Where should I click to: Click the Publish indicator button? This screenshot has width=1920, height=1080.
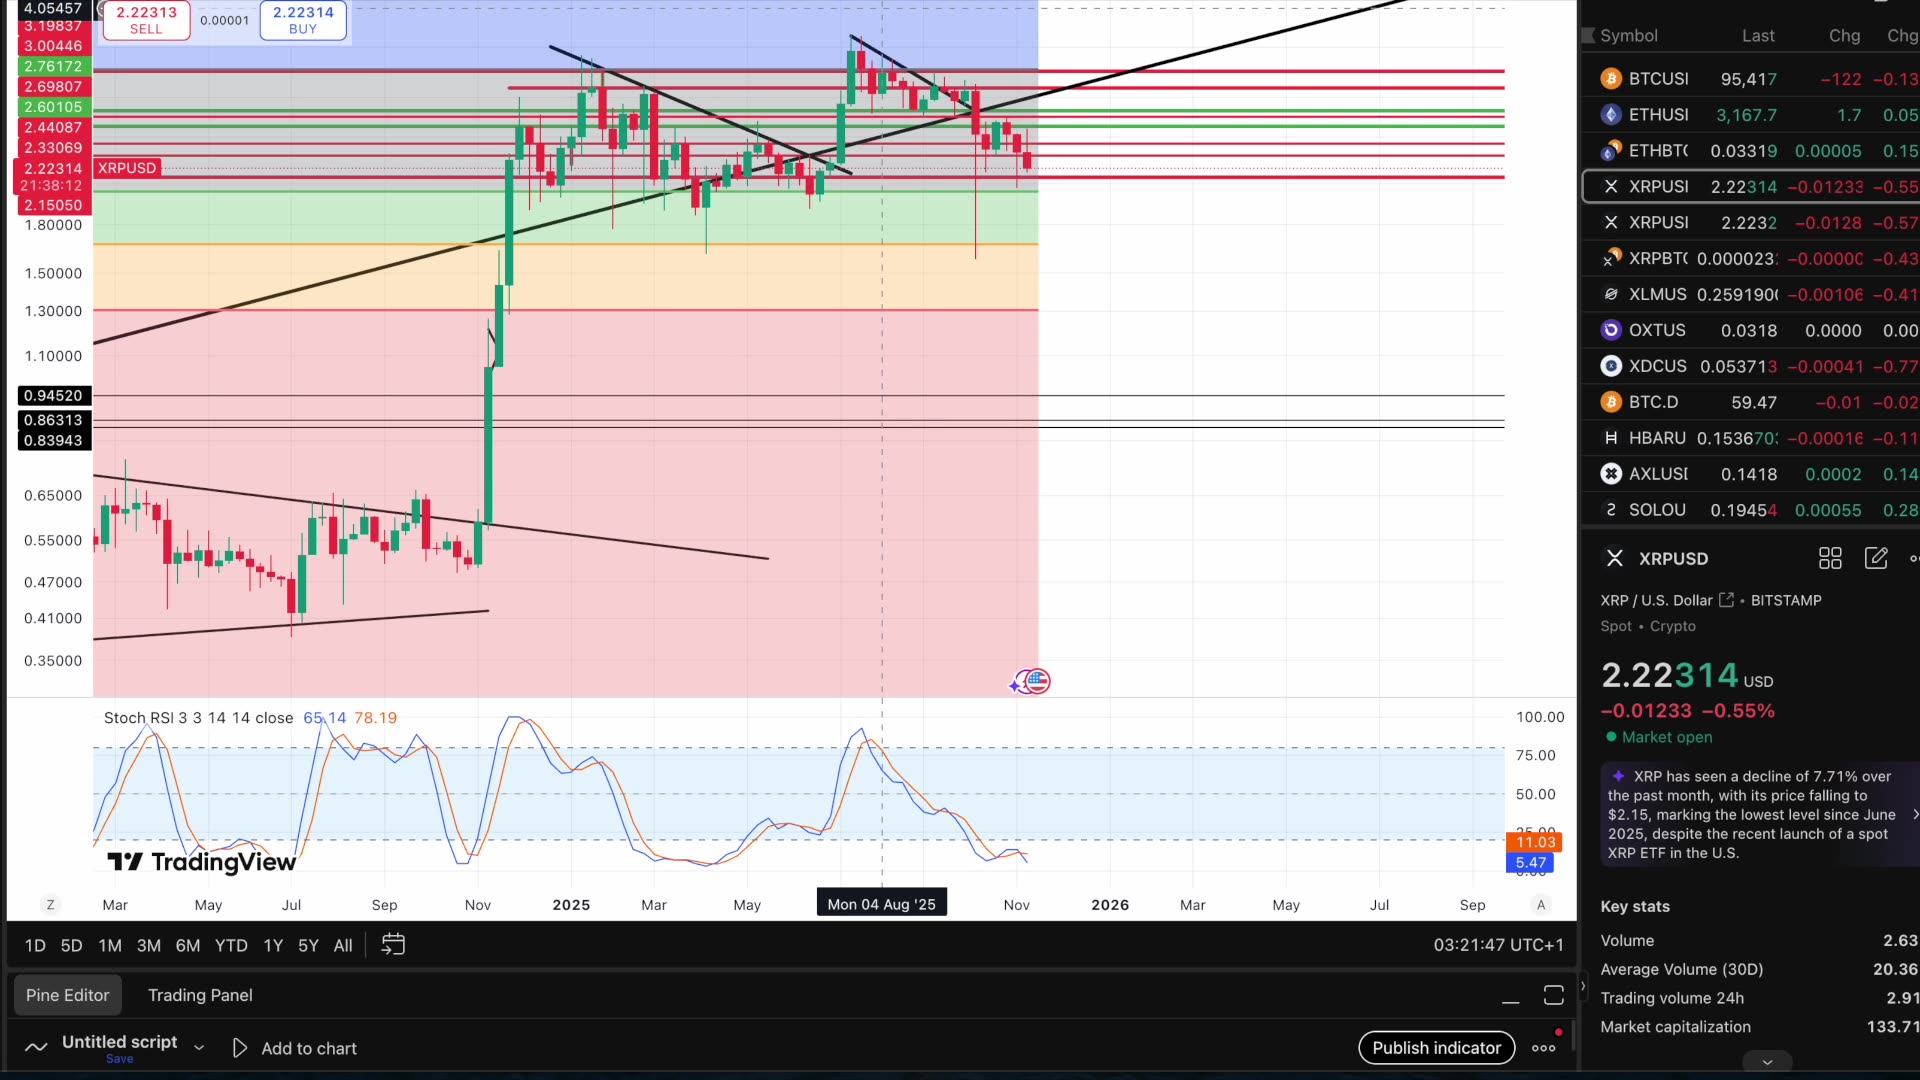point(1437,1048)
